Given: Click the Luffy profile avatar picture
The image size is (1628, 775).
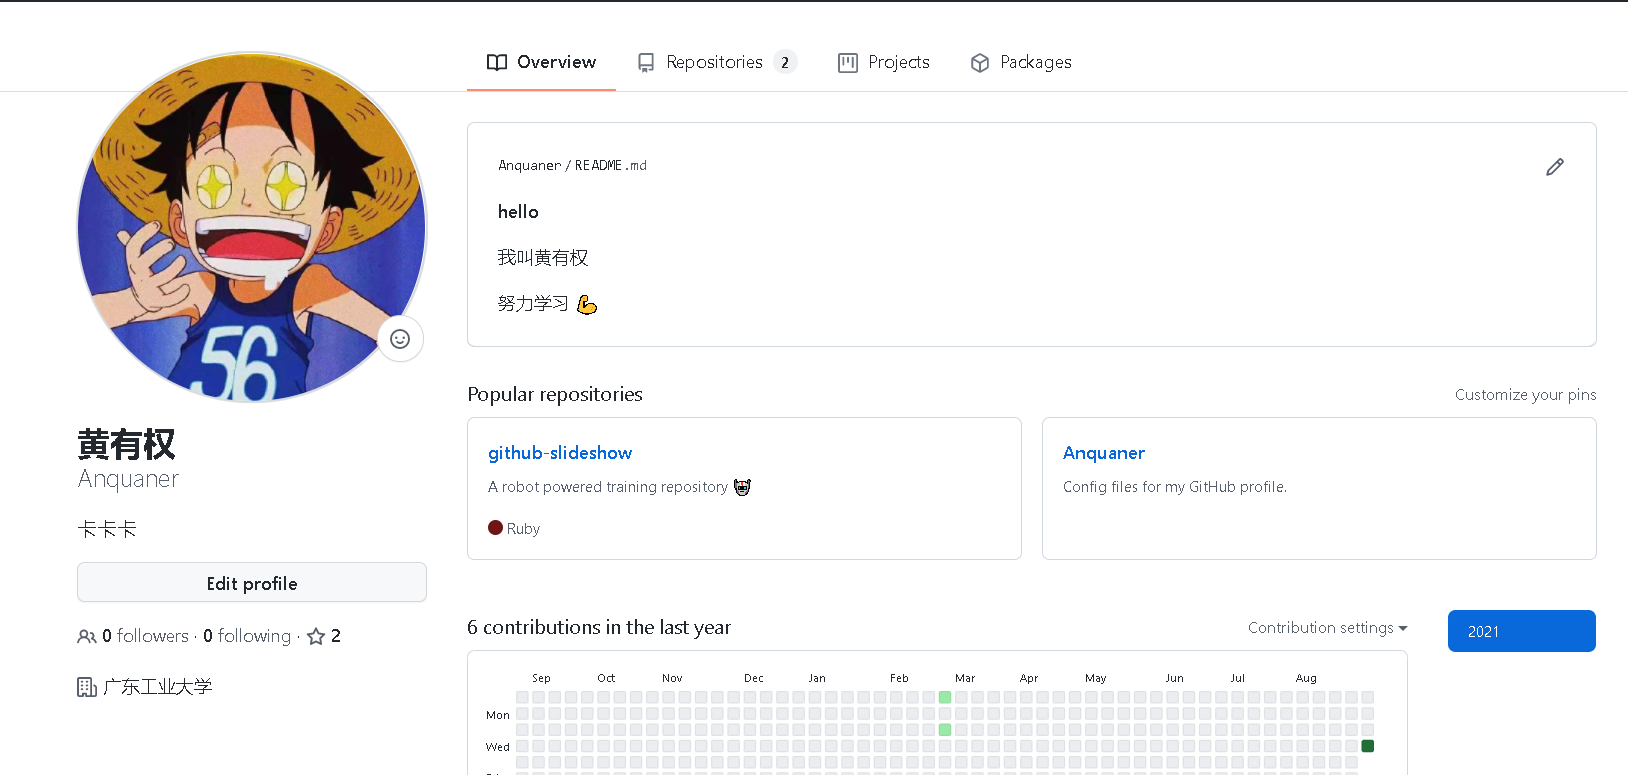Looking at the screenshot, I should 250,228.
